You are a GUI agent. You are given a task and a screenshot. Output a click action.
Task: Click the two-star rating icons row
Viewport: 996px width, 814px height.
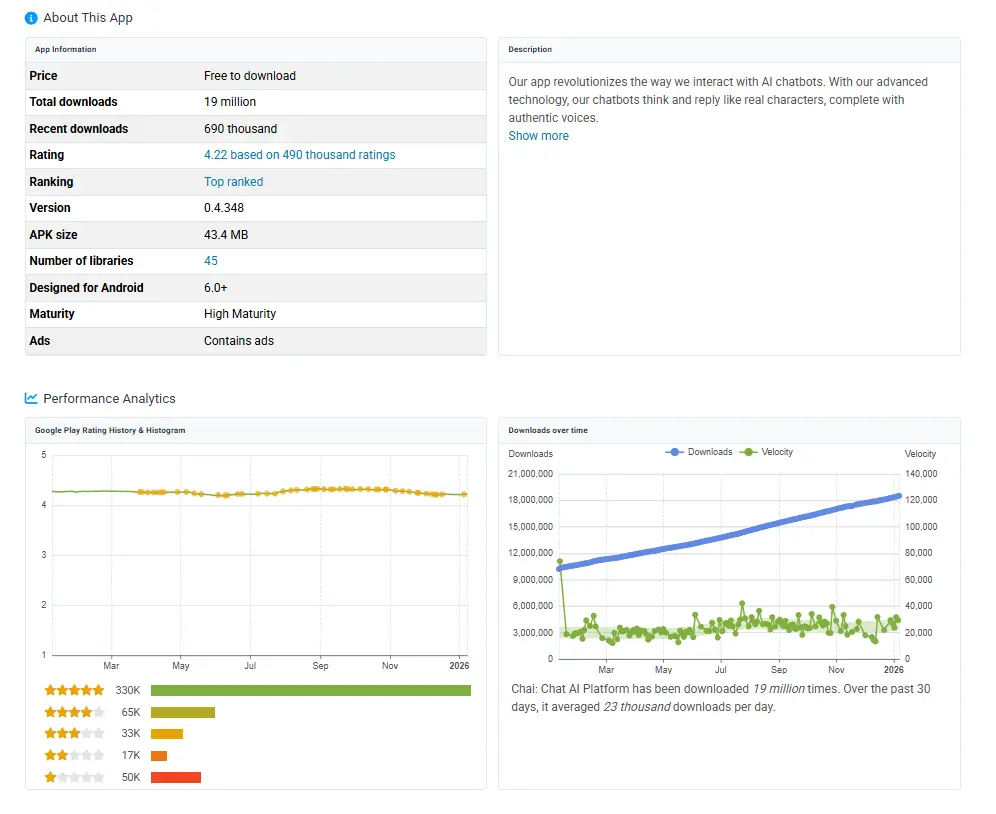[74, 756]
